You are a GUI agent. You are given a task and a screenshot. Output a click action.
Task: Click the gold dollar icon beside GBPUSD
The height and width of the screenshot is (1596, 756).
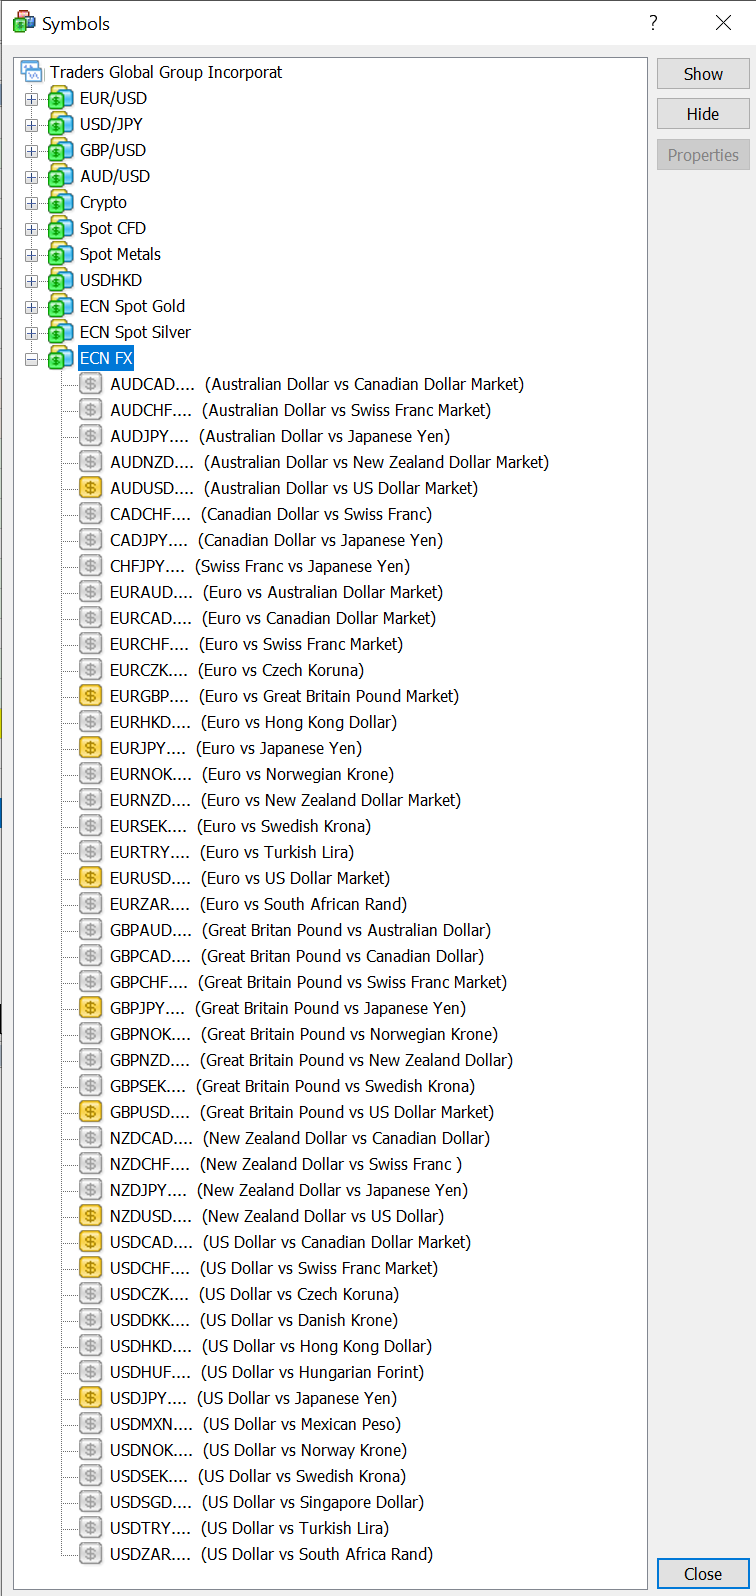(91, 1112)
